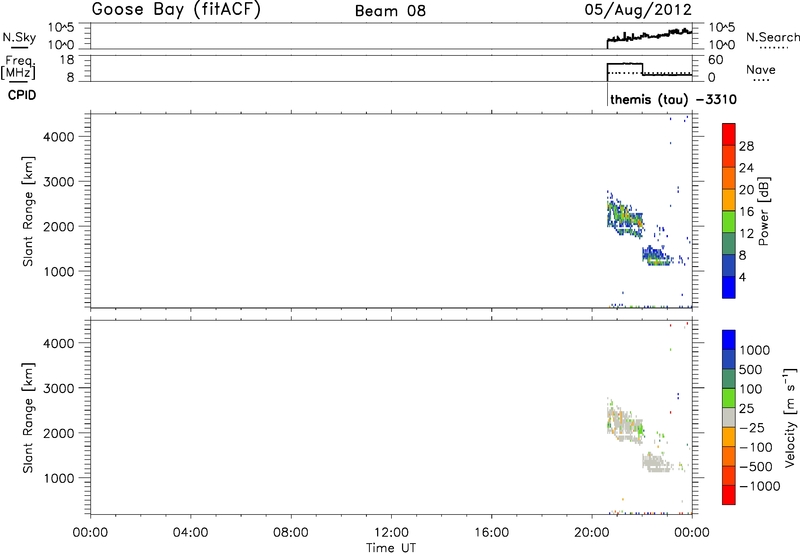The height and width of the screenshot is (554, 800).
Task: Click the 'themis (tau) -3310' text
Action: pyautogui.click(x=673, y=99)
